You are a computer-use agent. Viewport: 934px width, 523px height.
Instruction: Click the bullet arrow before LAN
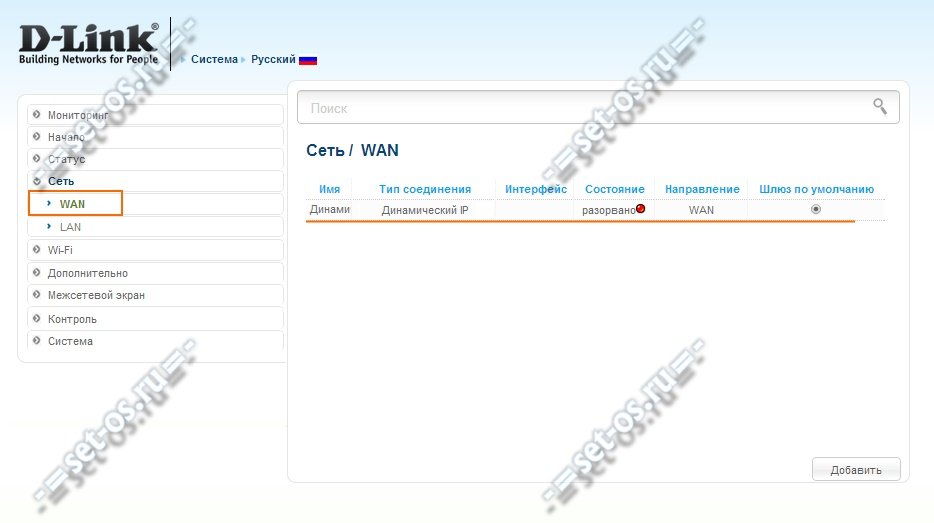point(49,226)
